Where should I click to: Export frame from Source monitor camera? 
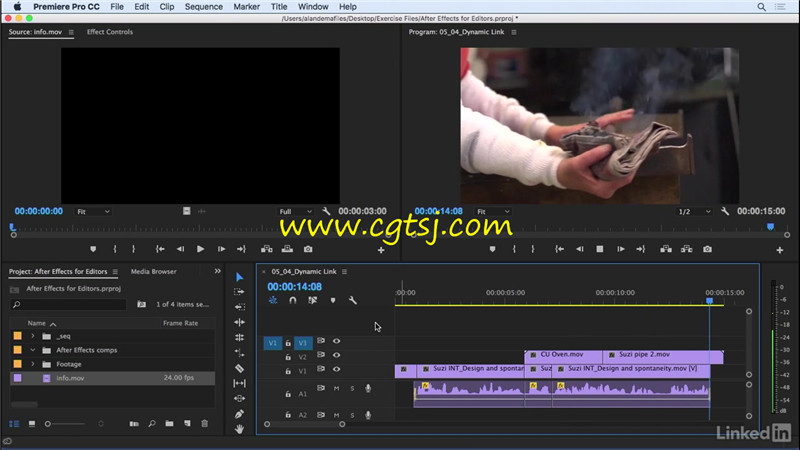tap(308, 249)
